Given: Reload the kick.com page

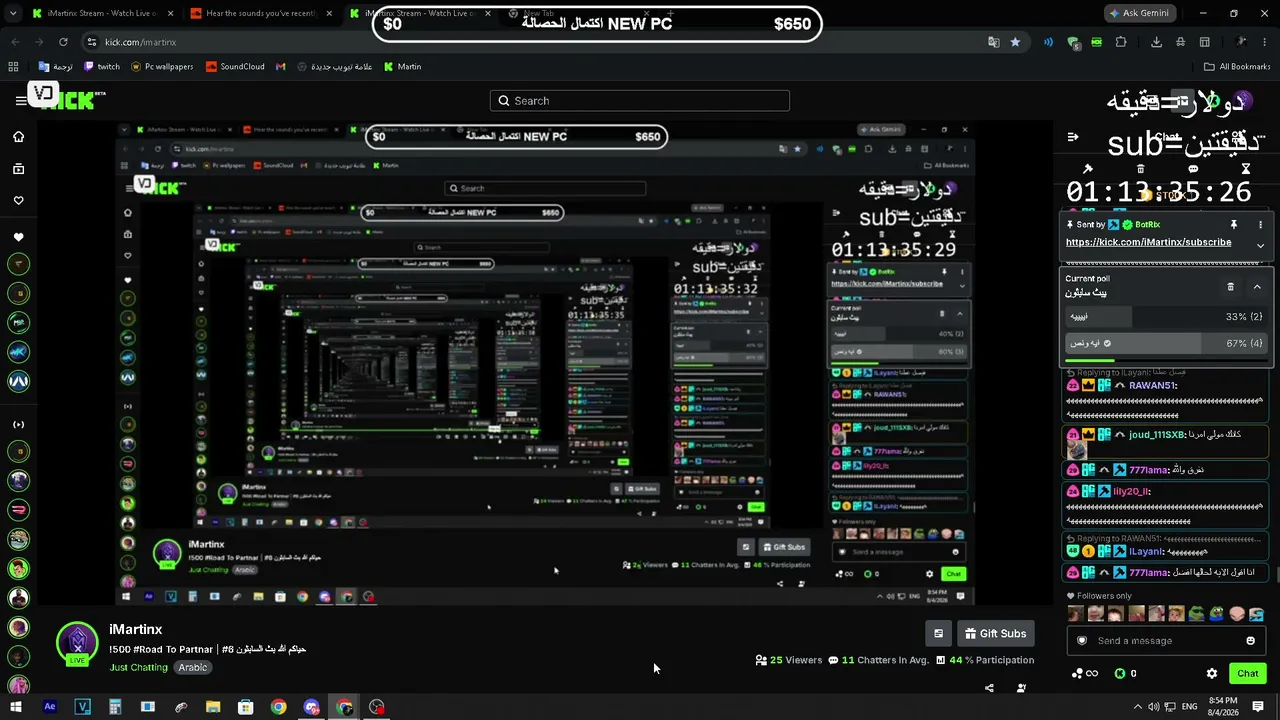Looking at the screenshot, I should pos(63,42).
